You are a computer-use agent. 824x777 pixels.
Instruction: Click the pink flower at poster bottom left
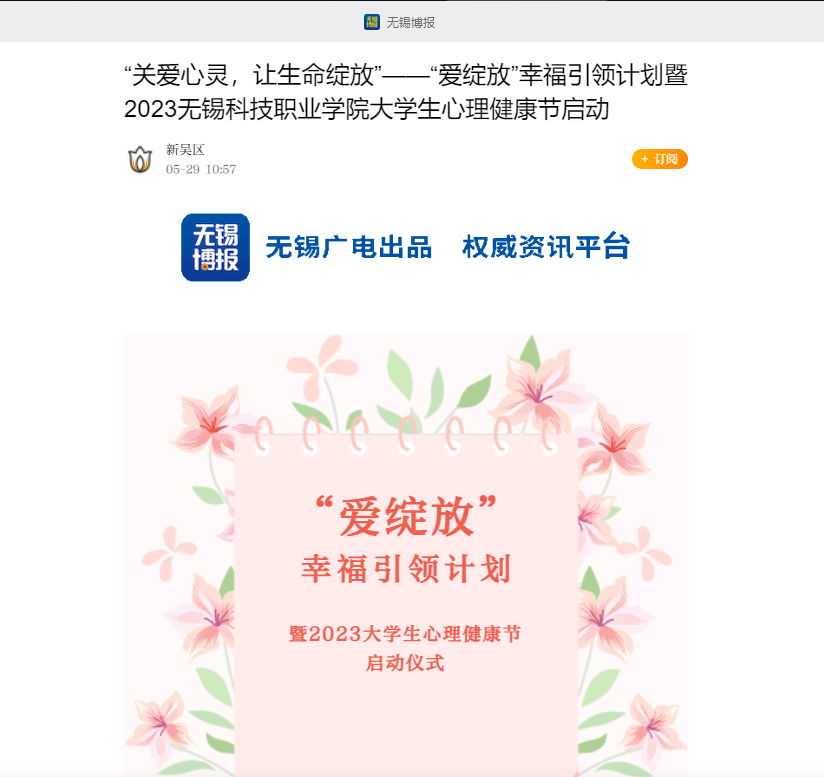point(159,726)
